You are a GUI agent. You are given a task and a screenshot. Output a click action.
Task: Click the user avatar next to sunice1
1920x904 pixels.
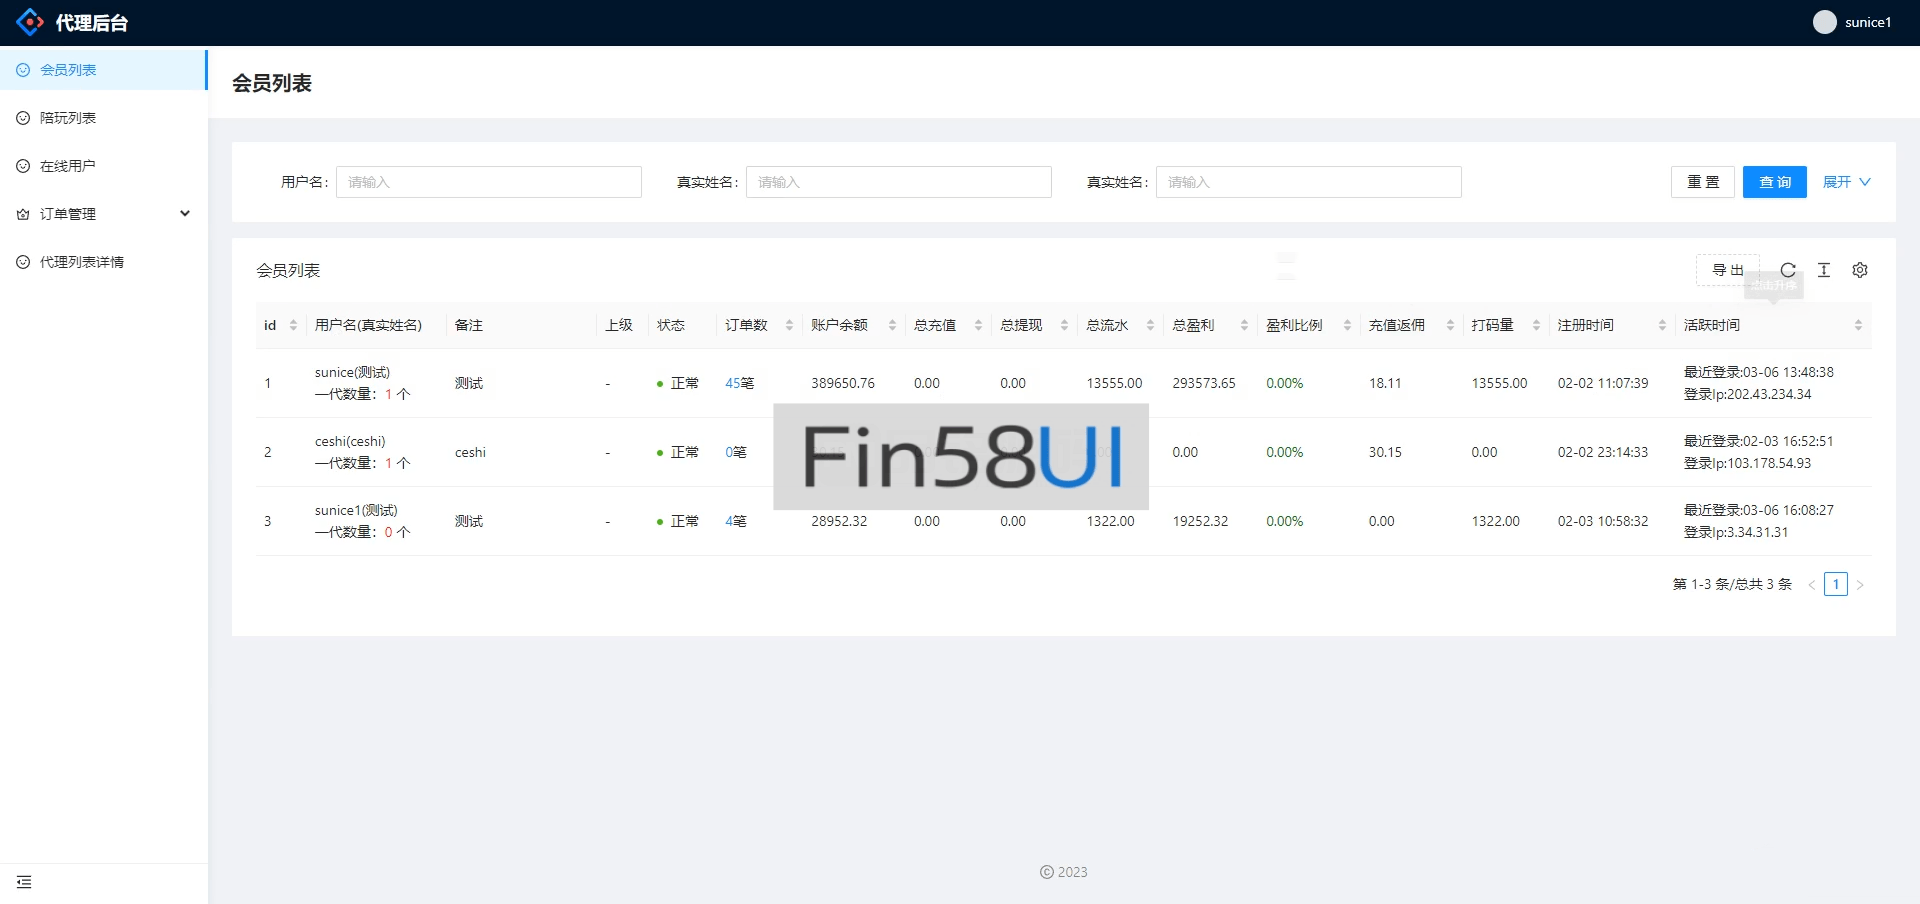point(1826,21)
